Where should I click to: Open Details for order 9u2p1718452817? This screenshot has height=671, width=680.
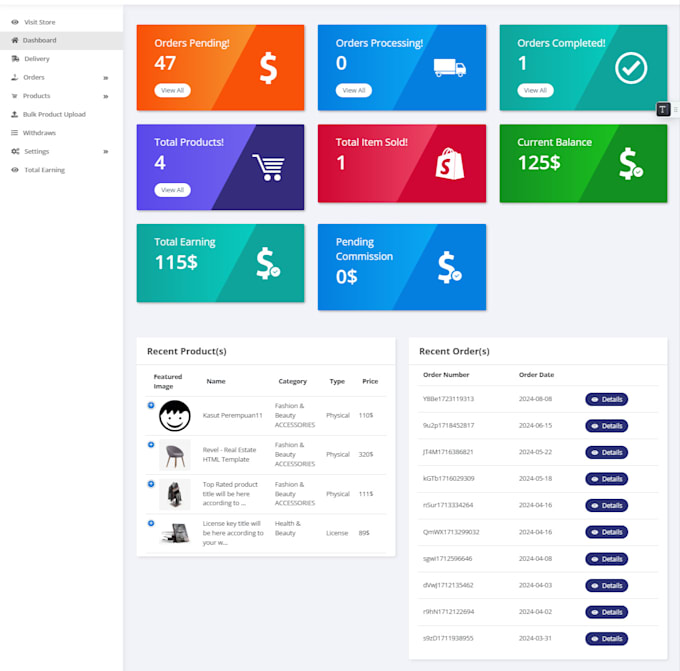pyautogui.click(x=607, y=426)
